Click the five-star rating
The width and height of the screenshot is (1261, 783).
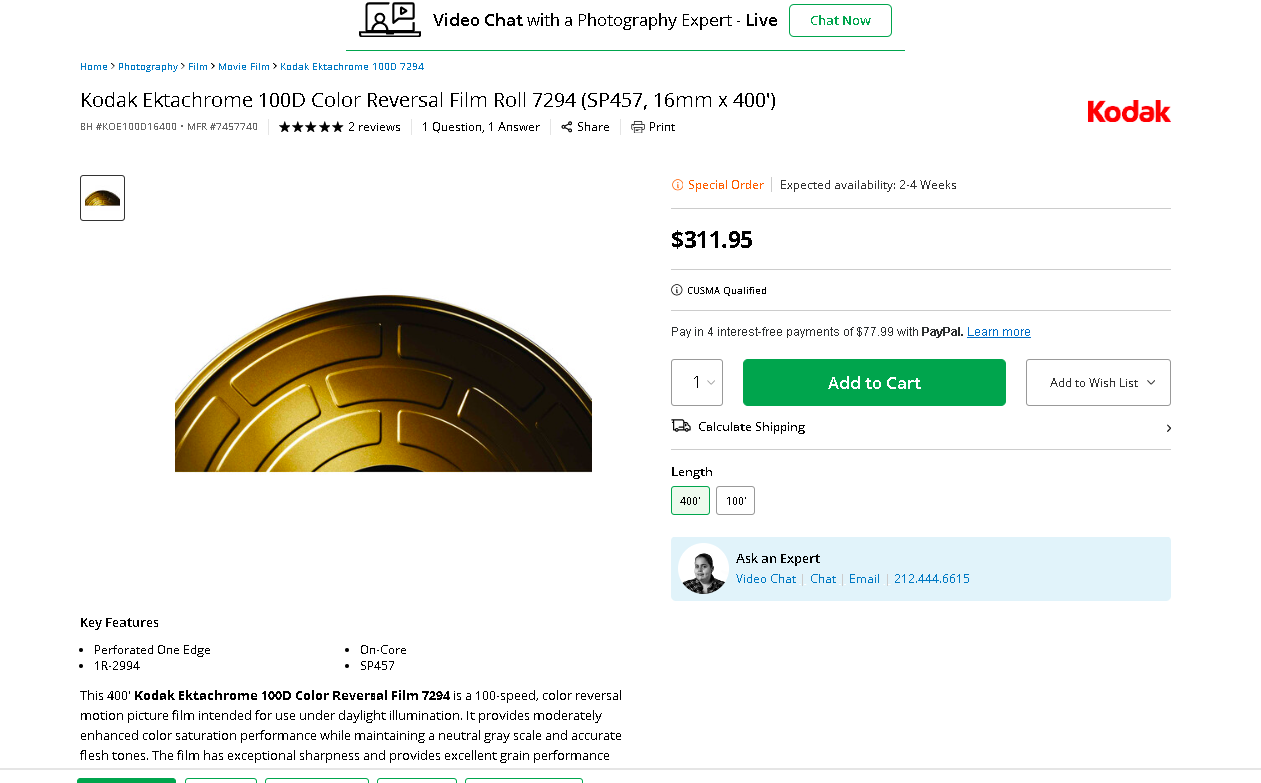point(310,127)
